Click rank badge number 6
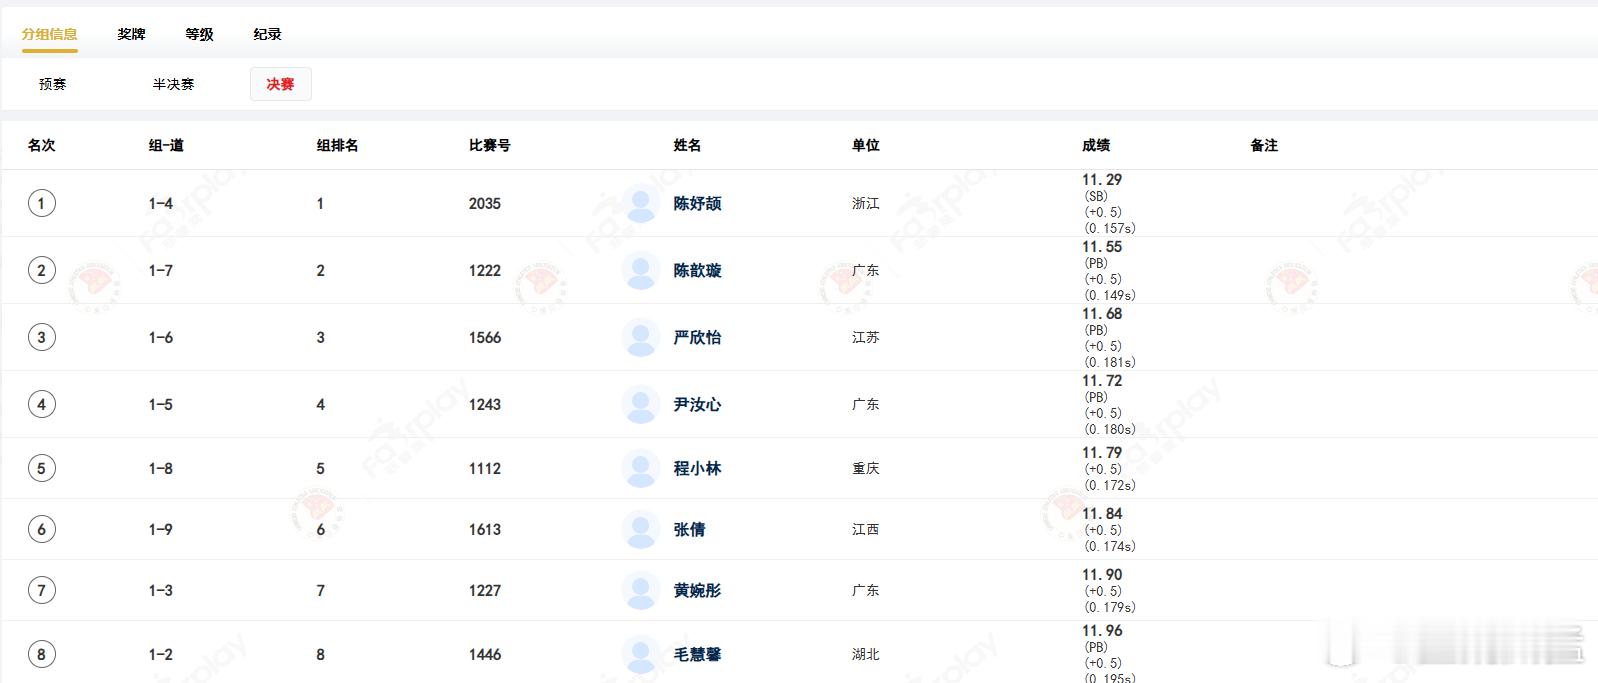The width and height of the screenshot is (1598, 683). [41, 529]
